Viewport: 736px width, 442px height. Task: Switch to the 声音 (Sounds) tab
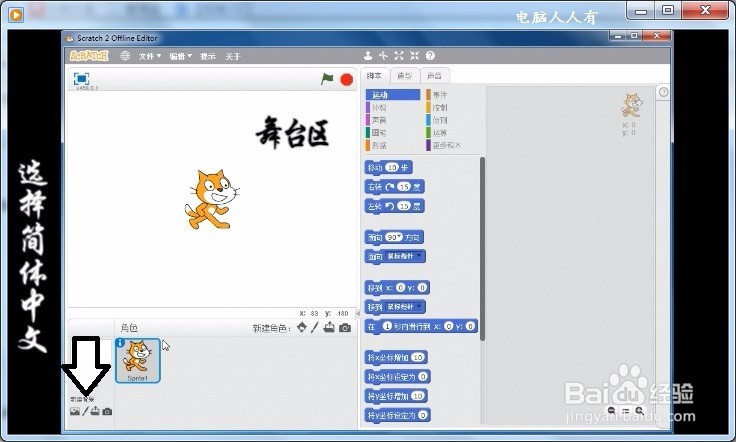click(435, 76)
